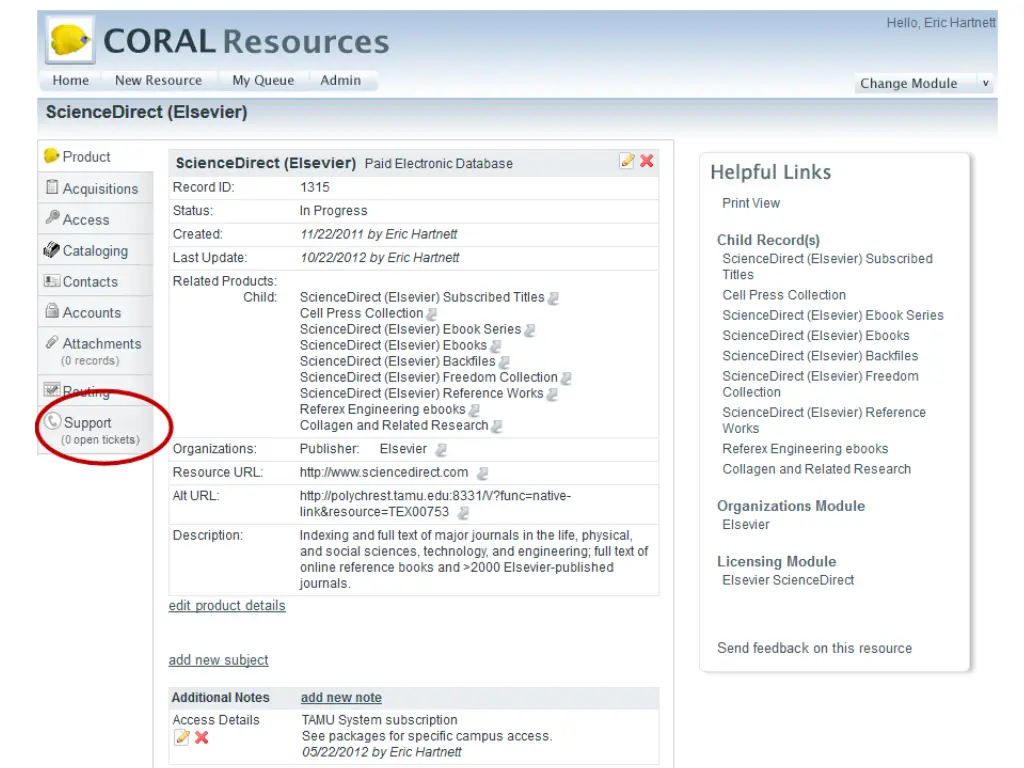Click the add new subject link
Image resolution: width=1024 pixels, height=768 pixels.
point(218,660)
